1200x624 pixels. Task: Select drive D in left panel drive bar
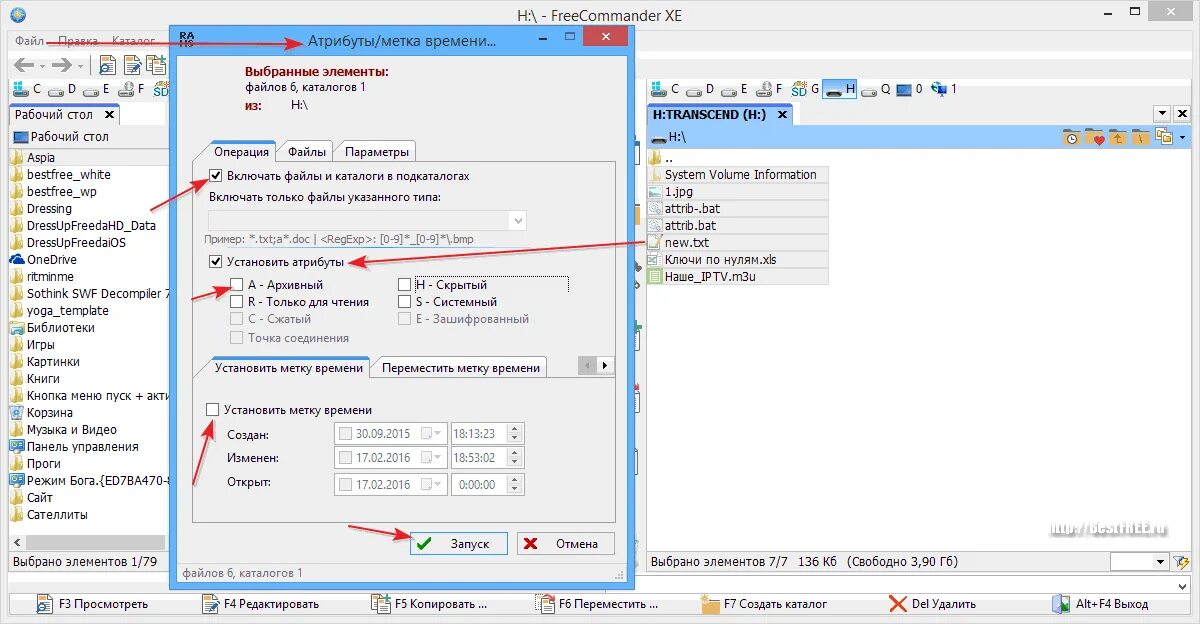[60, 89]
